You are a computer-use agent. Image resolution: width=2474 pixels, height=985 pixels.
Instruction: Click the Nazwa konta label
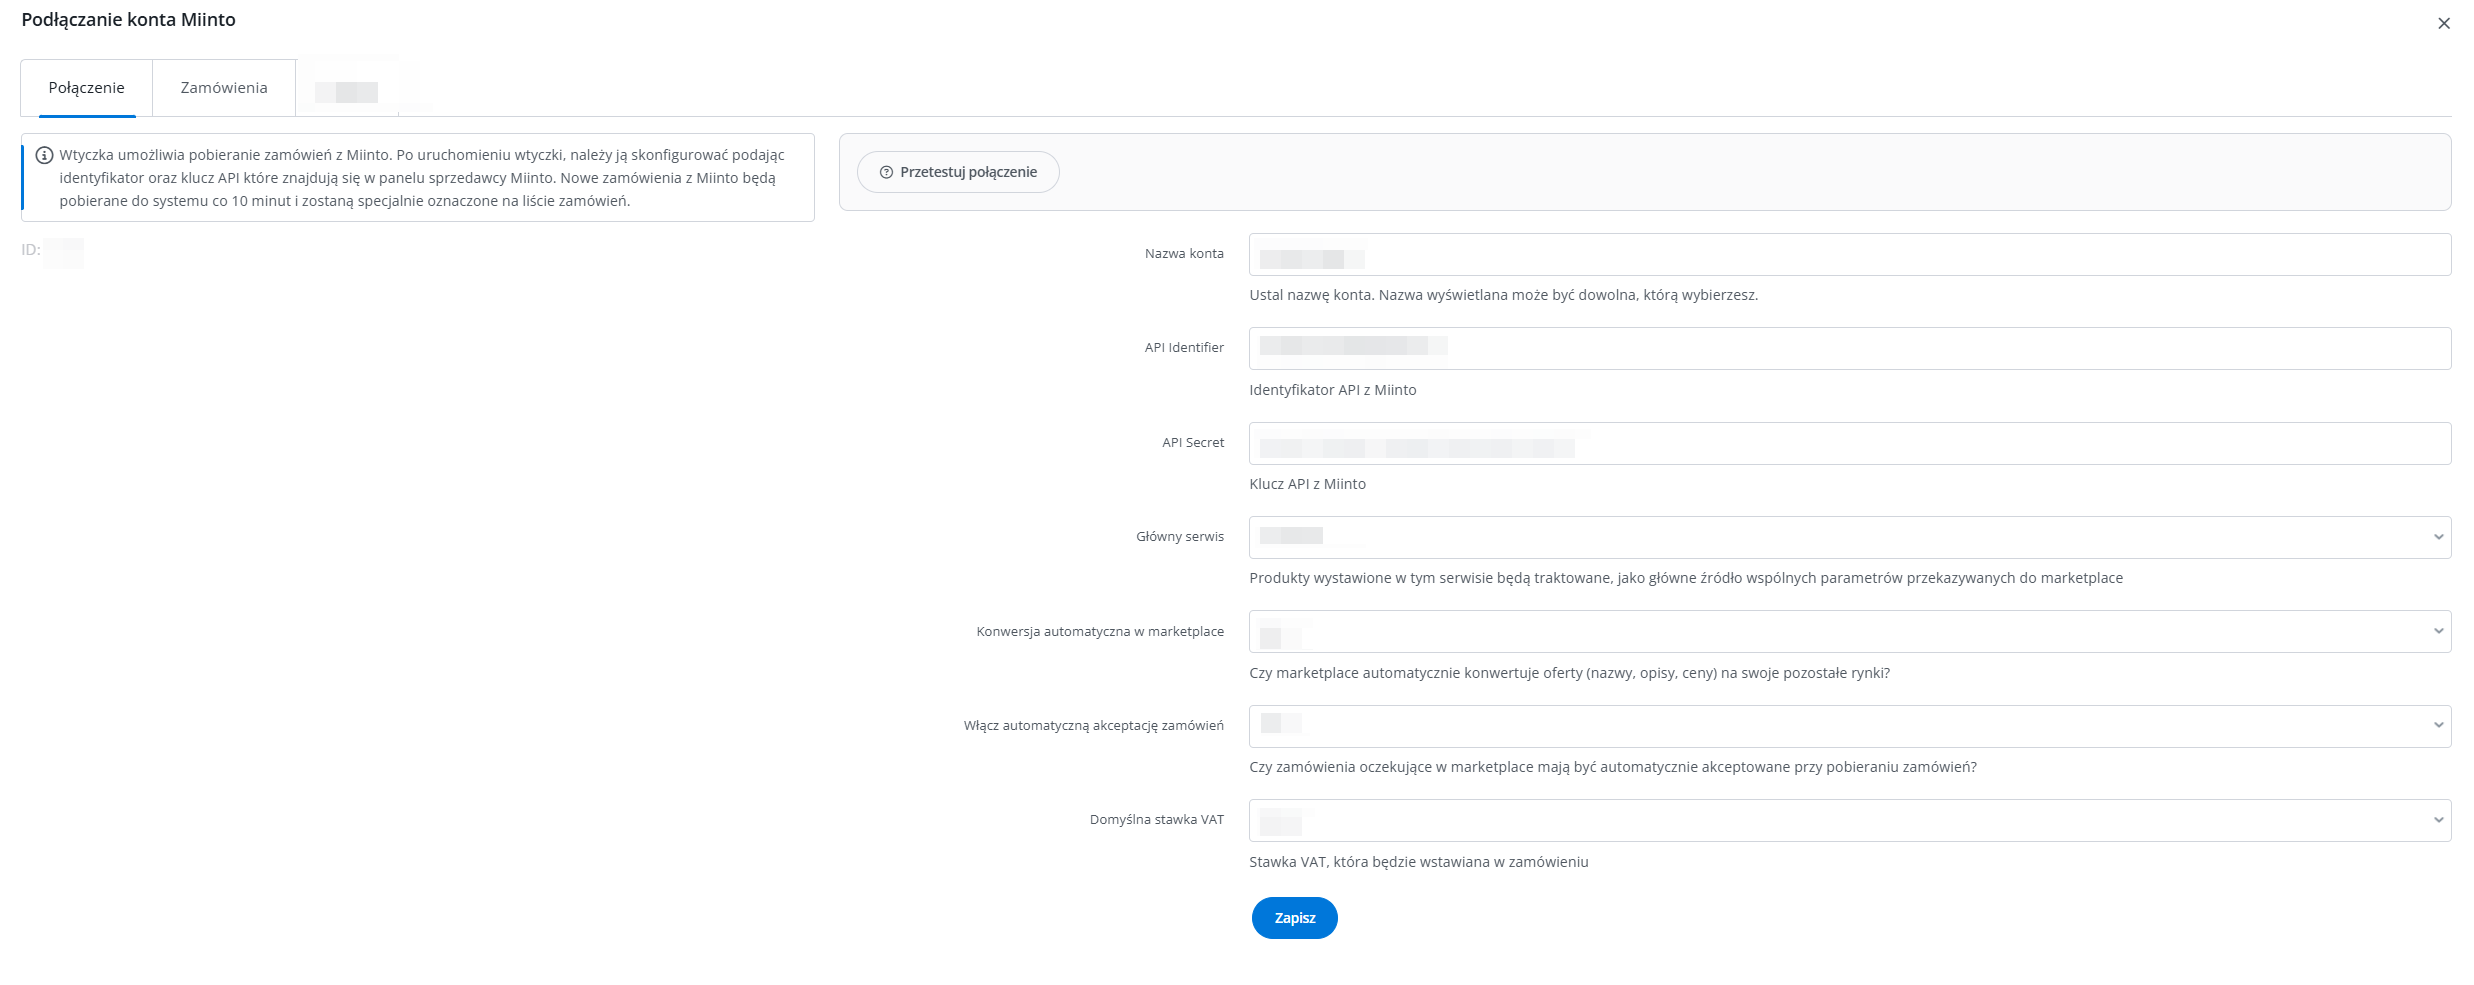pos(1184,254)
